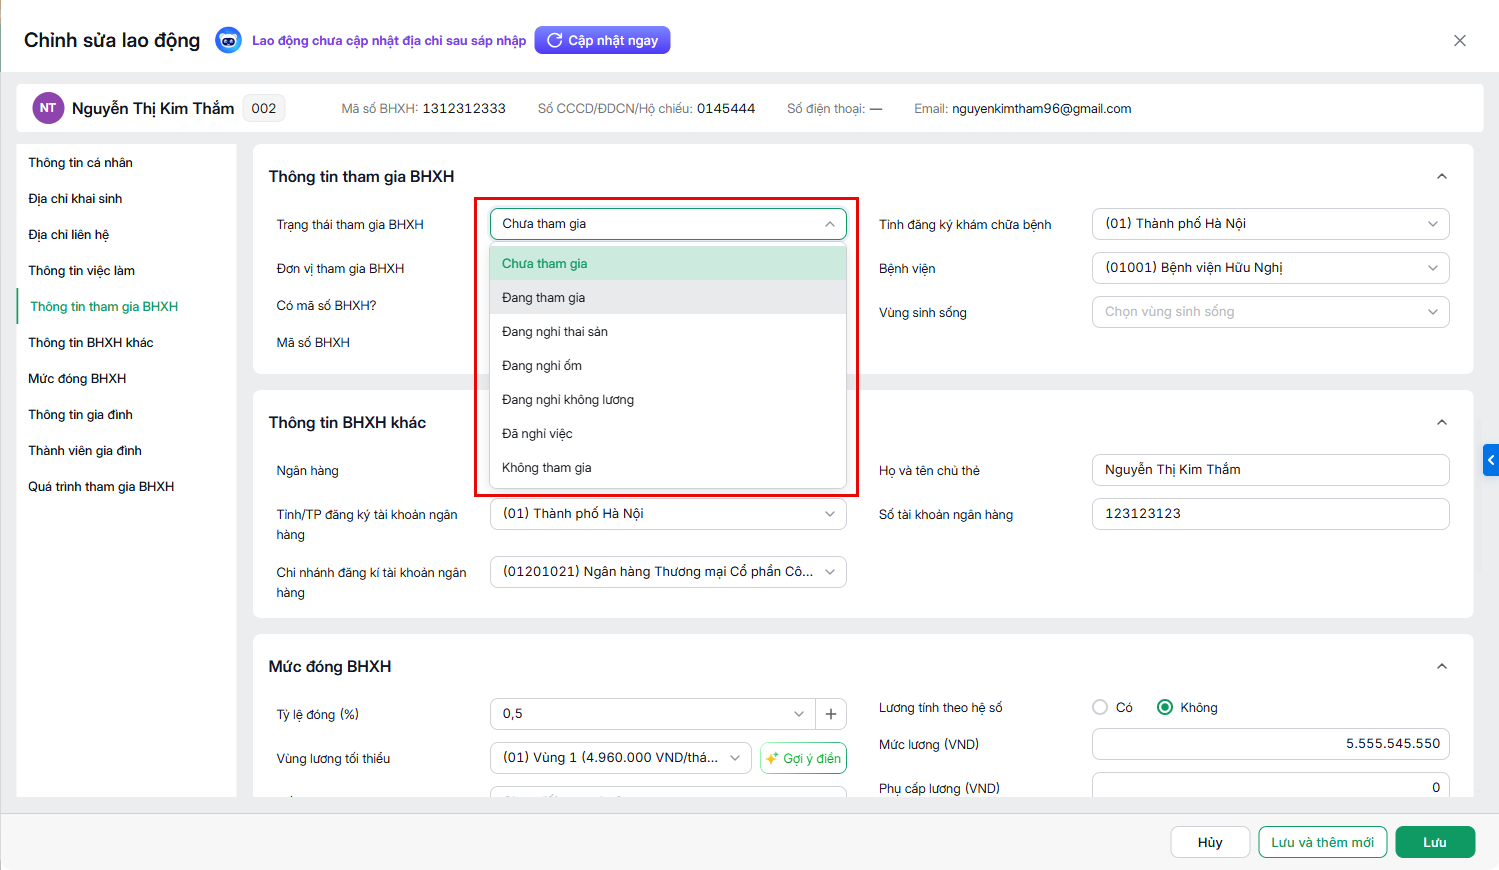Close the Trạng thái tham gia BHXH dropdown
Screen dimensions: 1499x870
(668, 224)
